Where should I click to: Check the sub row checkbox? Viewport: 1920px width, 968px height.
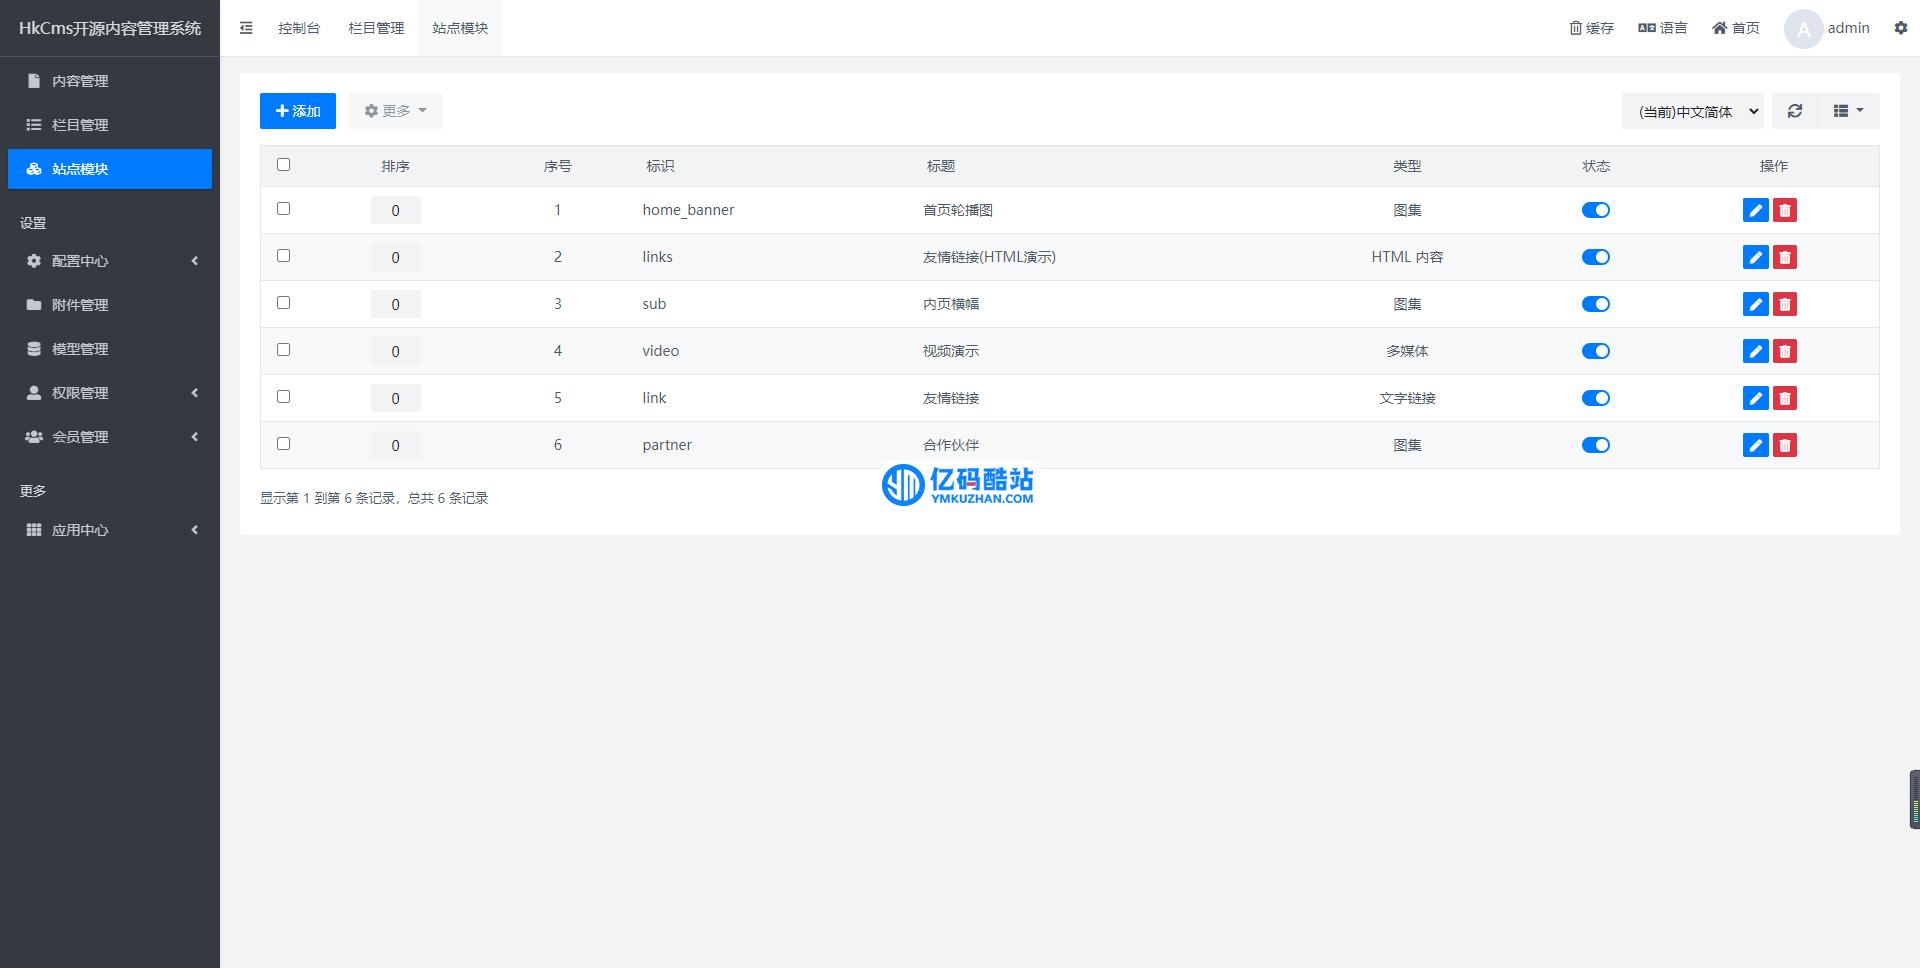pyautogui.click(x=283, y=303)
